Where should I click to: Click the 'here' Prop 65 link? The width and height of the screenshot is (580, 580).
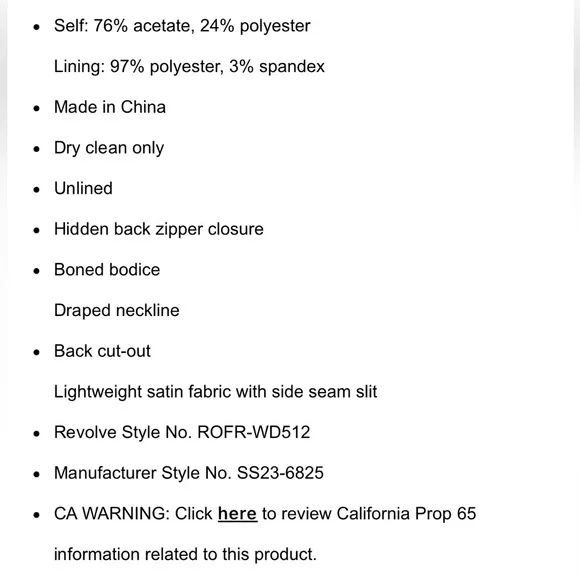click(237, 513)
